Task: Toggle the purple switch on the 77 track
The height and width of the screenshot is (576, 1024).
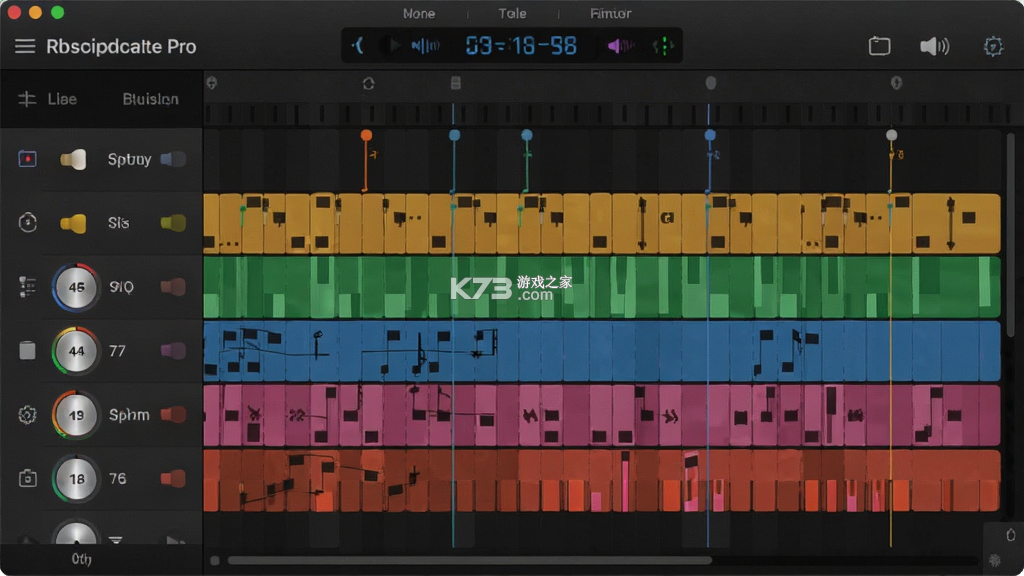Action: click(173, 351)
